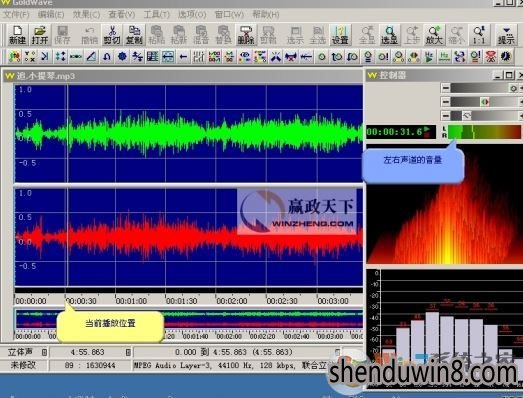Click the speed slider knob in controller
Image resolution: width=523 pixels, height=398 pixels.
[x=467, y=116]
